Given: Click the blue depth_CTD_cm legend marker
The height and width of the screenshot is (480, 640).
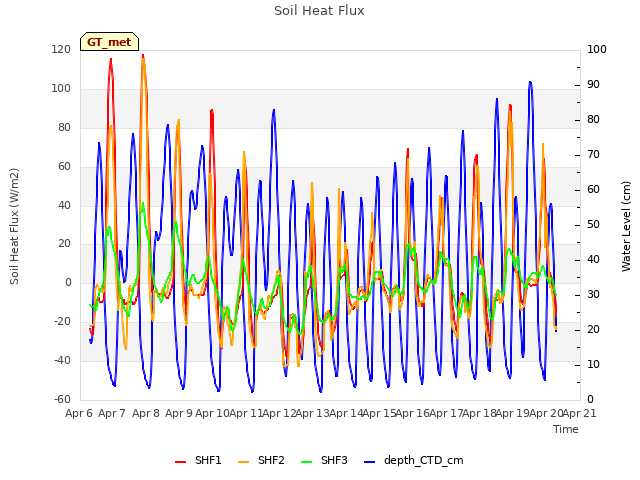Looking at the screenshot, I should (x=369, y=462).
